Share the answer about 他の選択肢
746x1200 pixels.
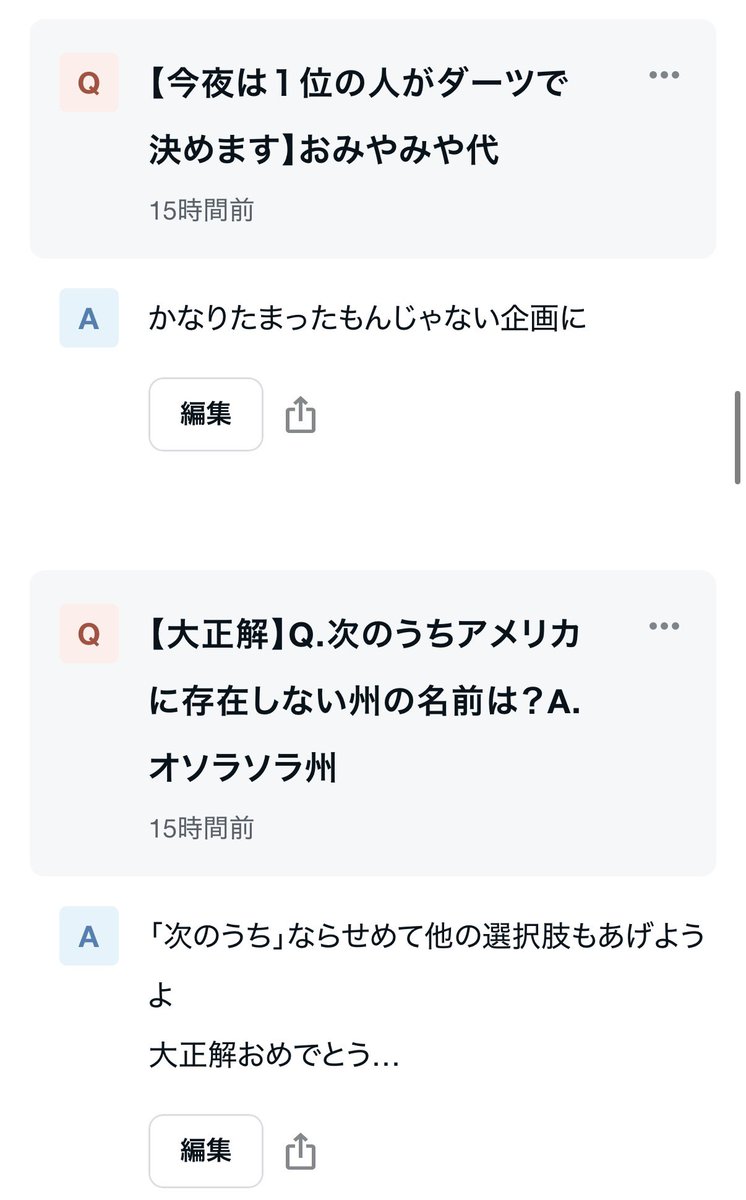[x=300, y=1151]
